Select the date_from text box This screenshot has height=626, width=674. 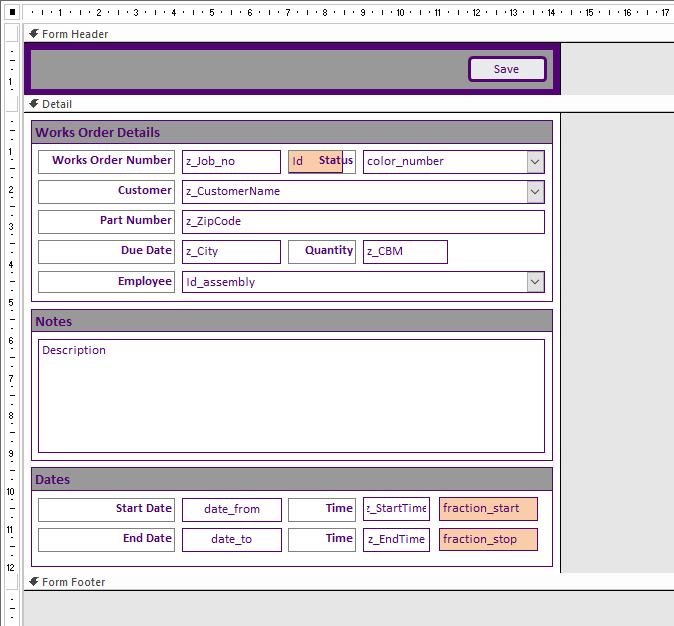tap(232, 510)
